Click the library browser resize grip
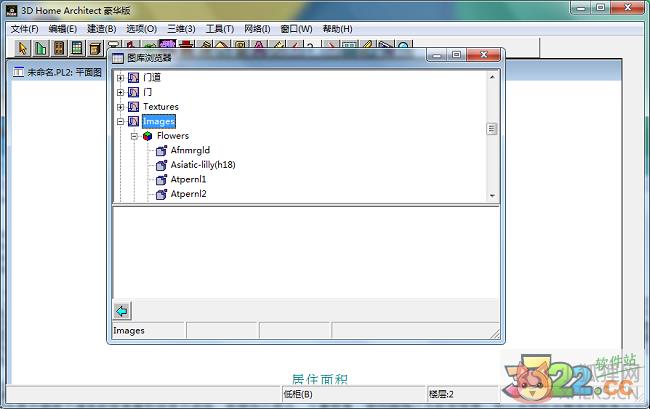 pyautogui.click(x=495, y=334)
